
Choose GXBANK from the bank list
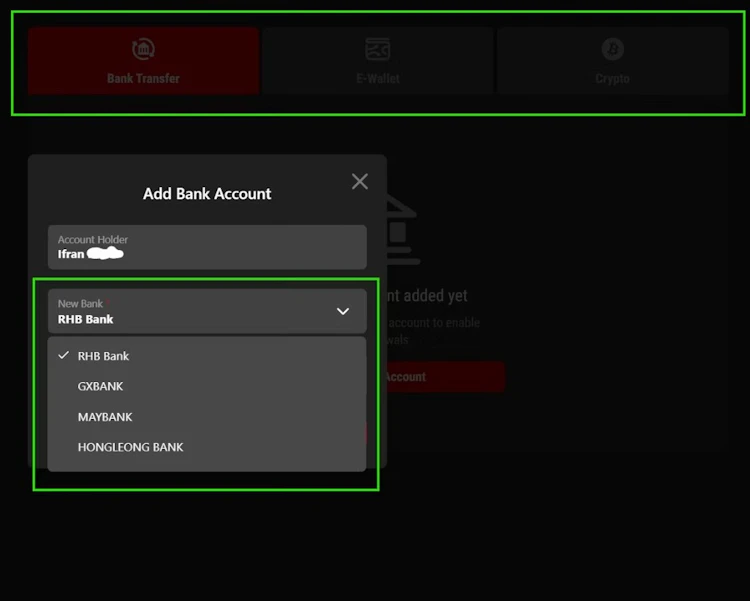coord(207,386)
